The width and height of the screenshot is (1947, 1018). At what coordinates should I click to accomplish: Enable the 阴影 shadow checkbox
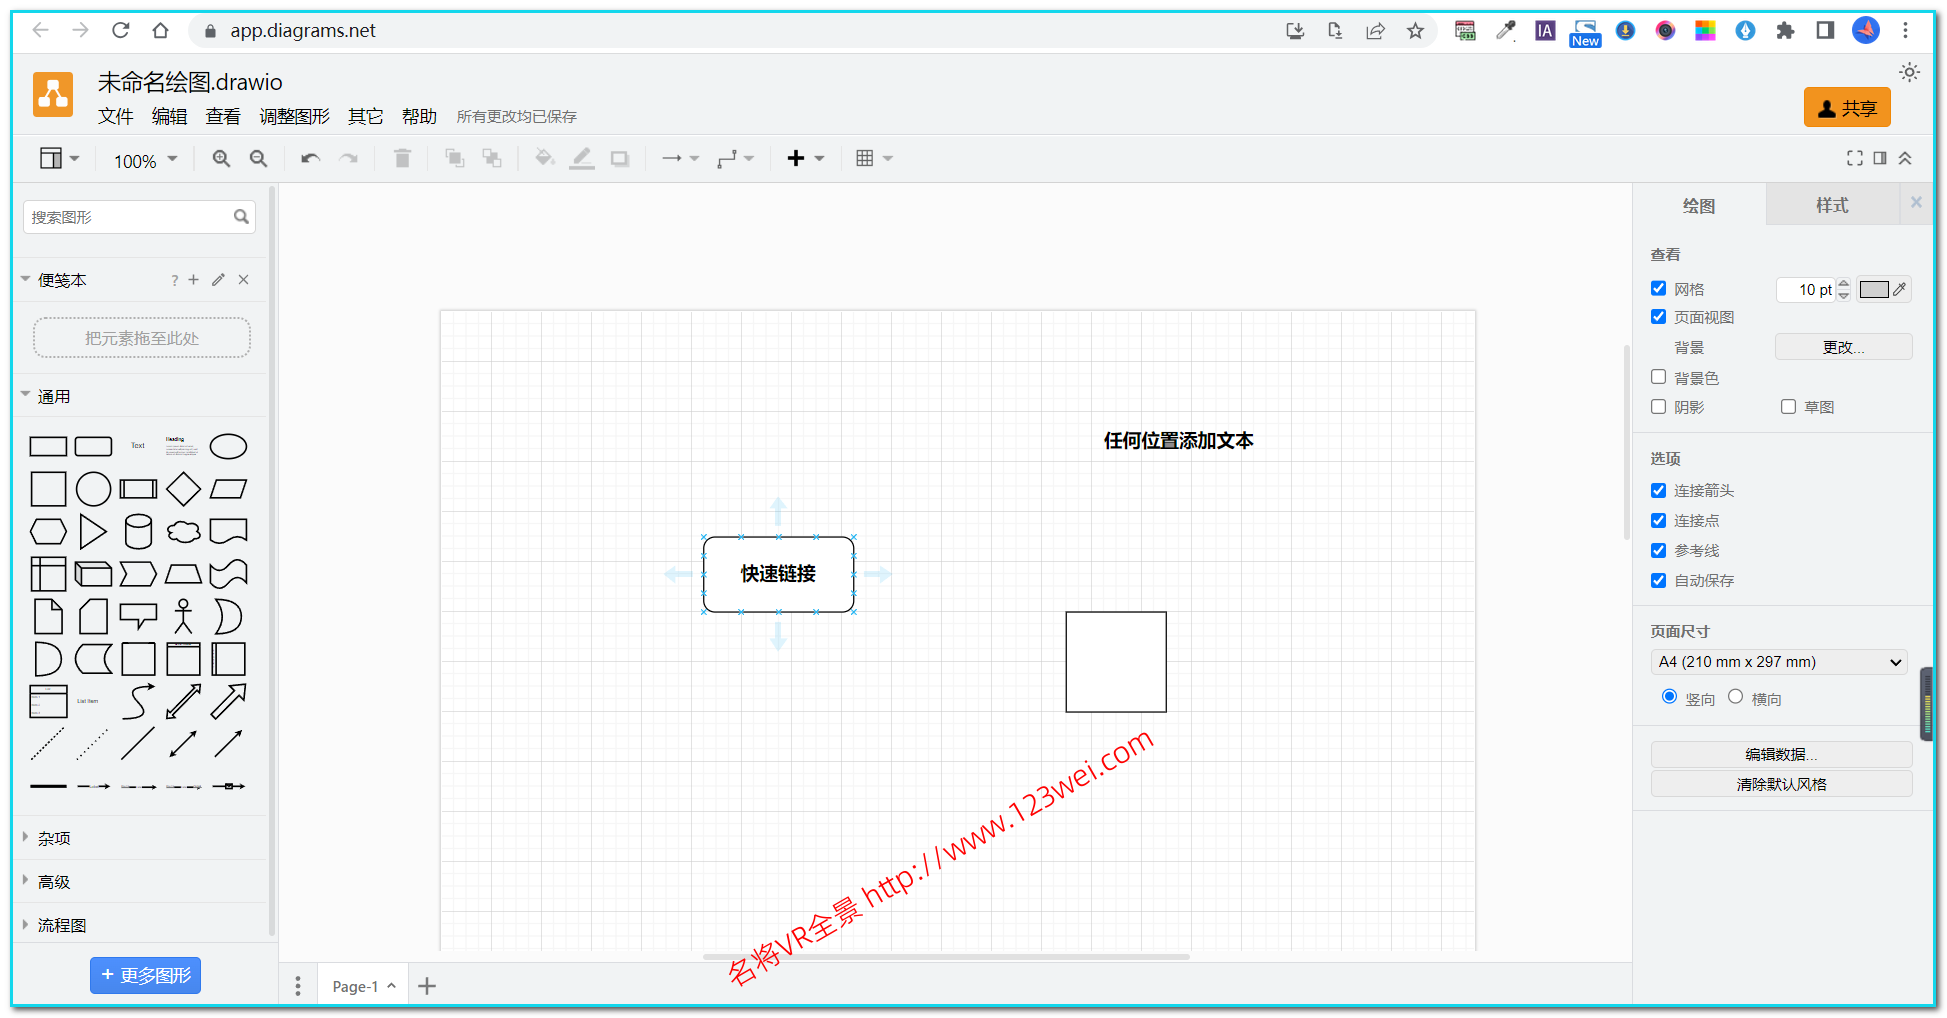[1658, 407]
